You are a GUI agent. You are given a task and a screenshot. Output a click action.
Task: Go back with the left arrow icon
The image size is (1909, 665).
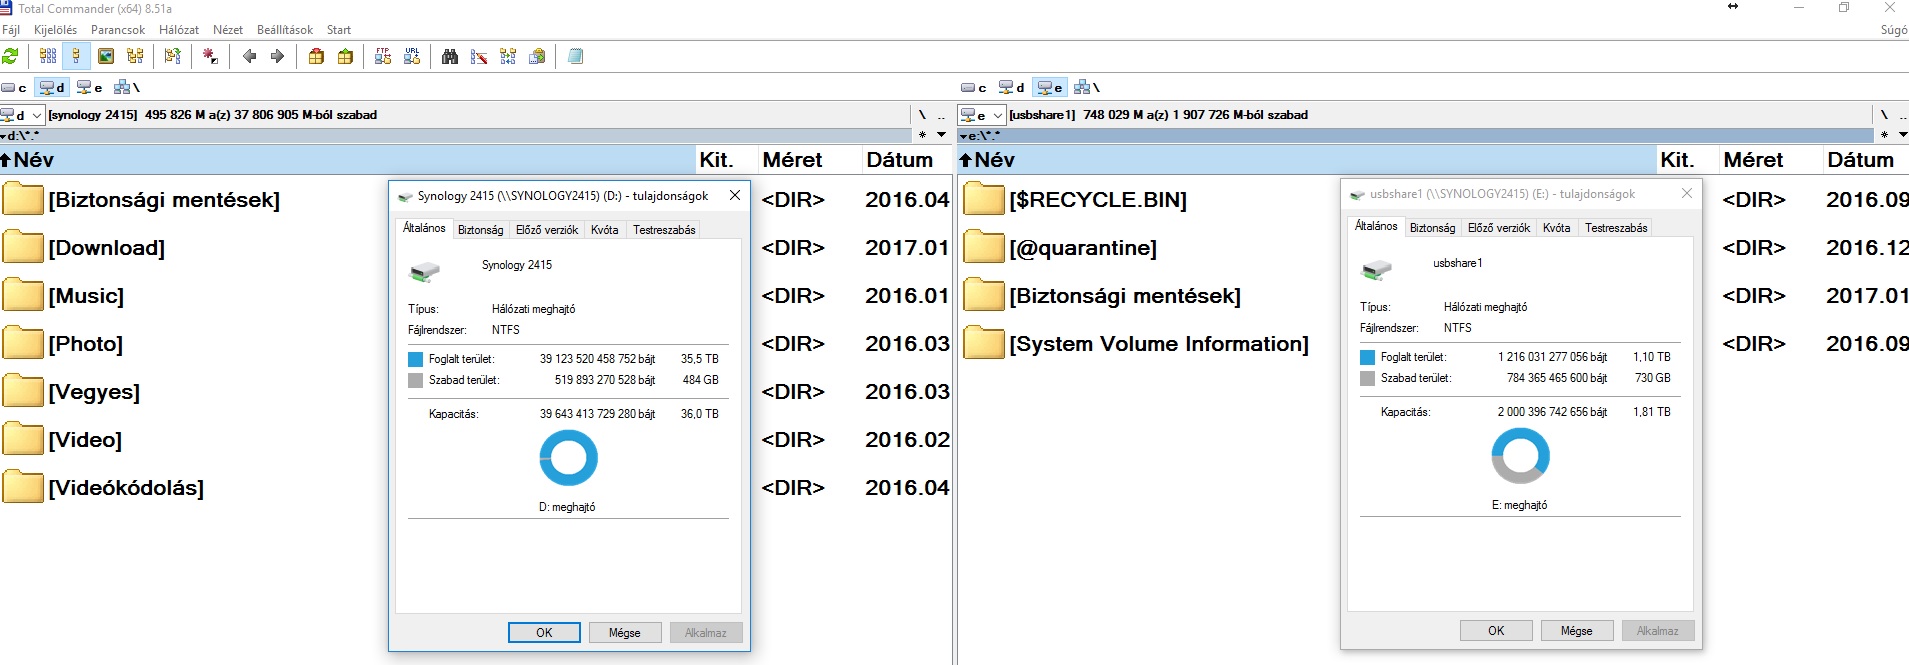[250, 56]
